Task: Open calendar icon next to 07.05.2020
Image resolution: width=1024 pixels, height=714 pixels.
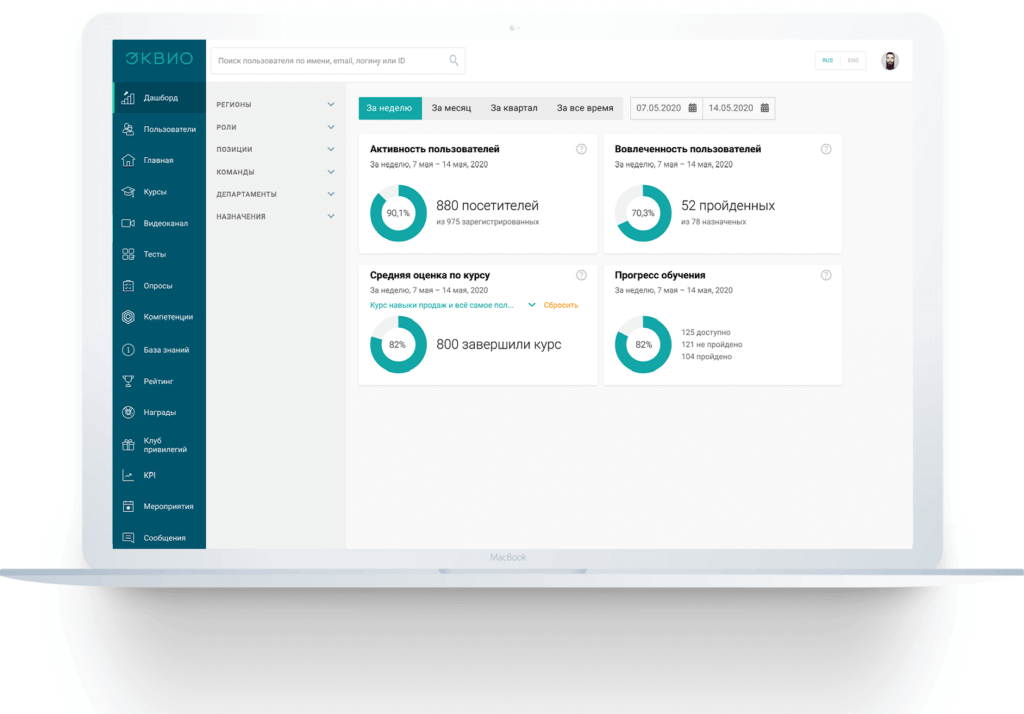Action: [x=692, y=108]
